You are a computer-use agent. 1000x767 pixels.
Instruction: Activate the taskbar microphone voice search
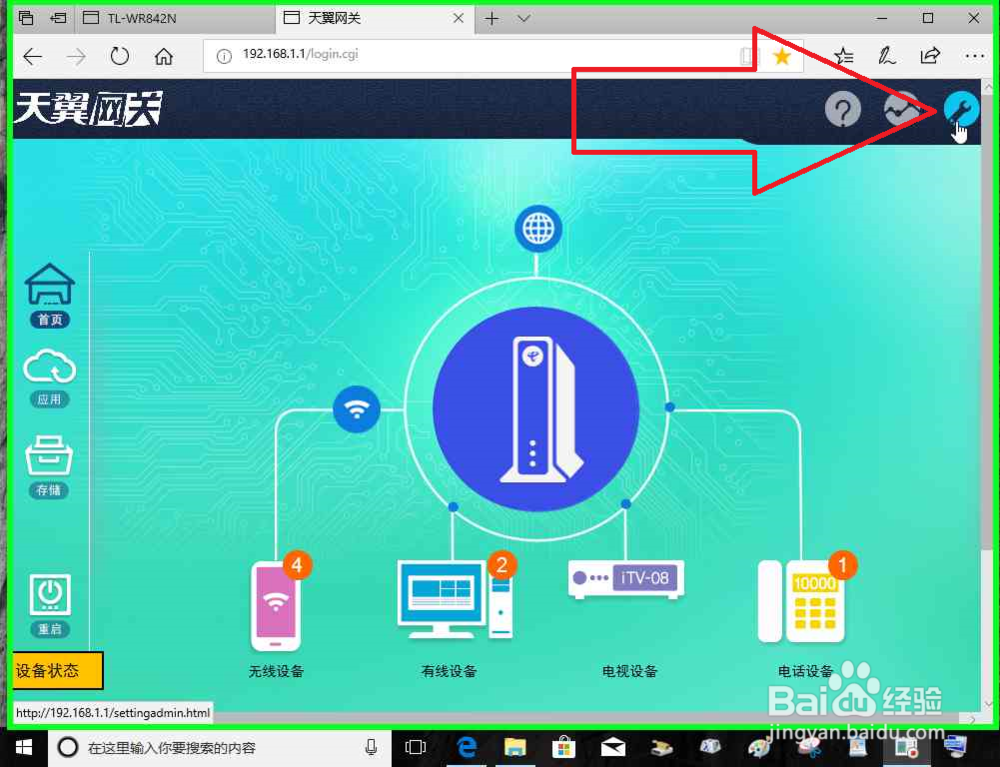pos(371,747)
